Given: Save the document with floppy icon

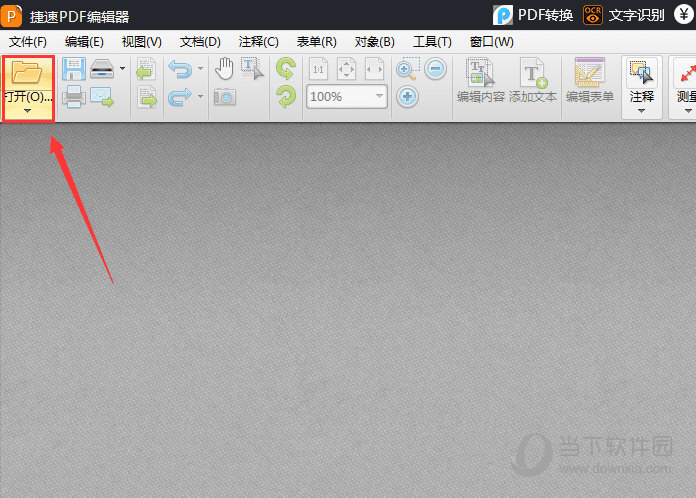Looking at the screenshot, I should (74, 69).
